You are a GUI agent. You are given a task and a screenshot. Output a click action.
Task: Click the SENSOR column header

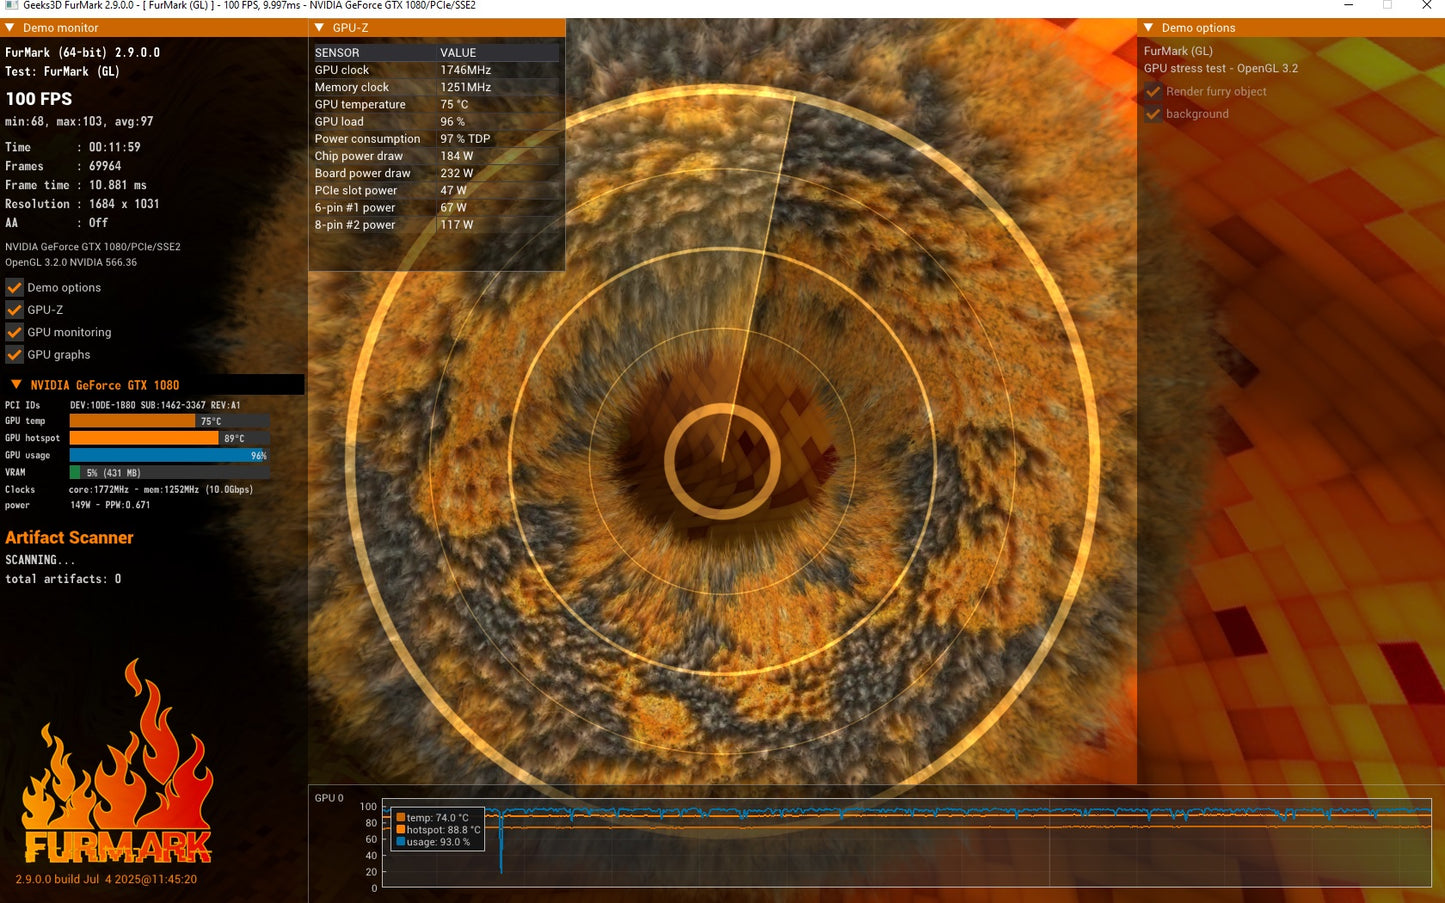[x=337, y=53]
